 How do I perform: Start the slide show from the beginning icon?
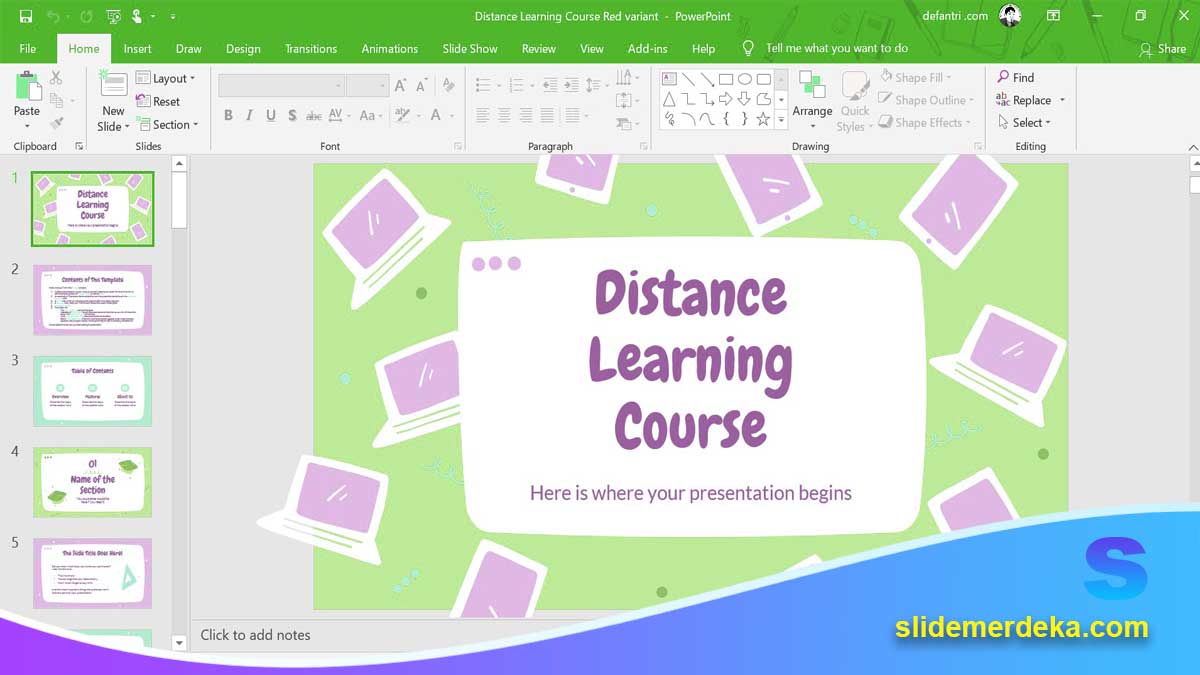click(113, 16)
